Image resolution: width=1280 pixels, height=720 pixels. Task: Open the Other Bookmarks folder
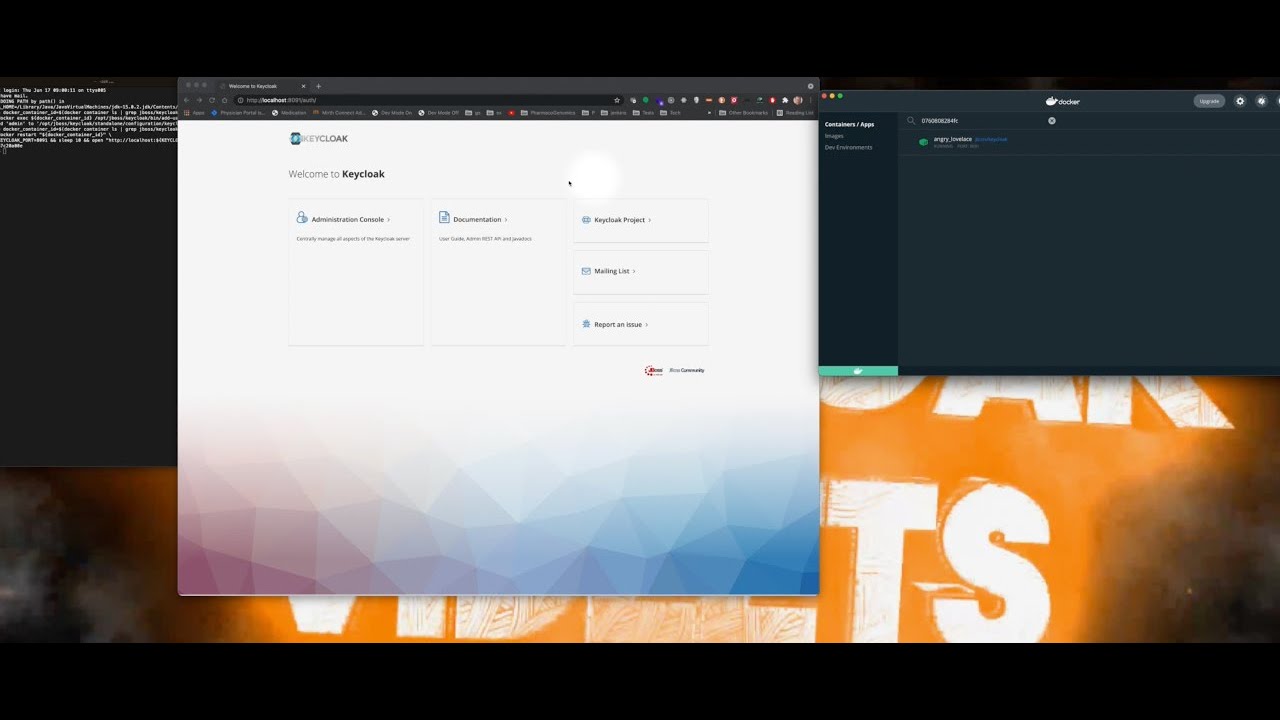point(743,113)
